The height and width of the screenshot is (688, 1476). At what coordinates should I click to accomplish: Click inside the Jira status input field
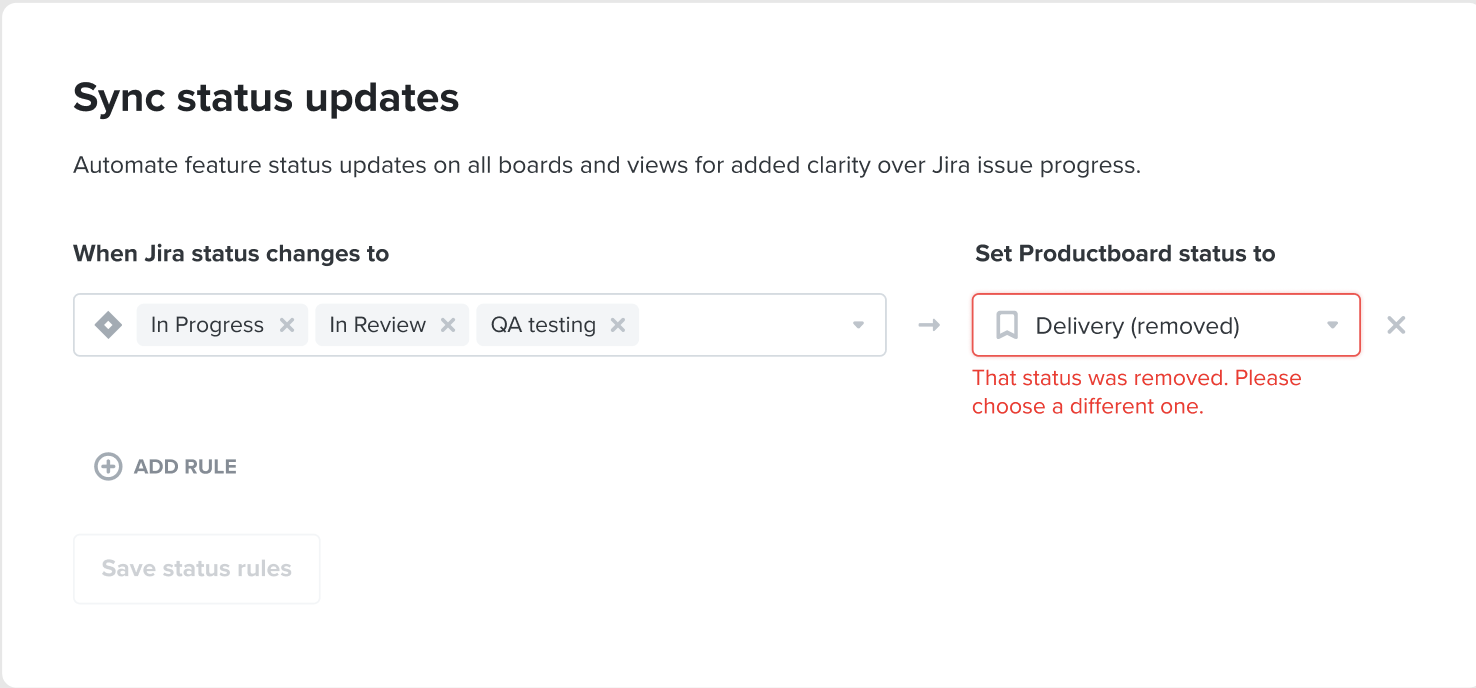[x=740, y=324]
